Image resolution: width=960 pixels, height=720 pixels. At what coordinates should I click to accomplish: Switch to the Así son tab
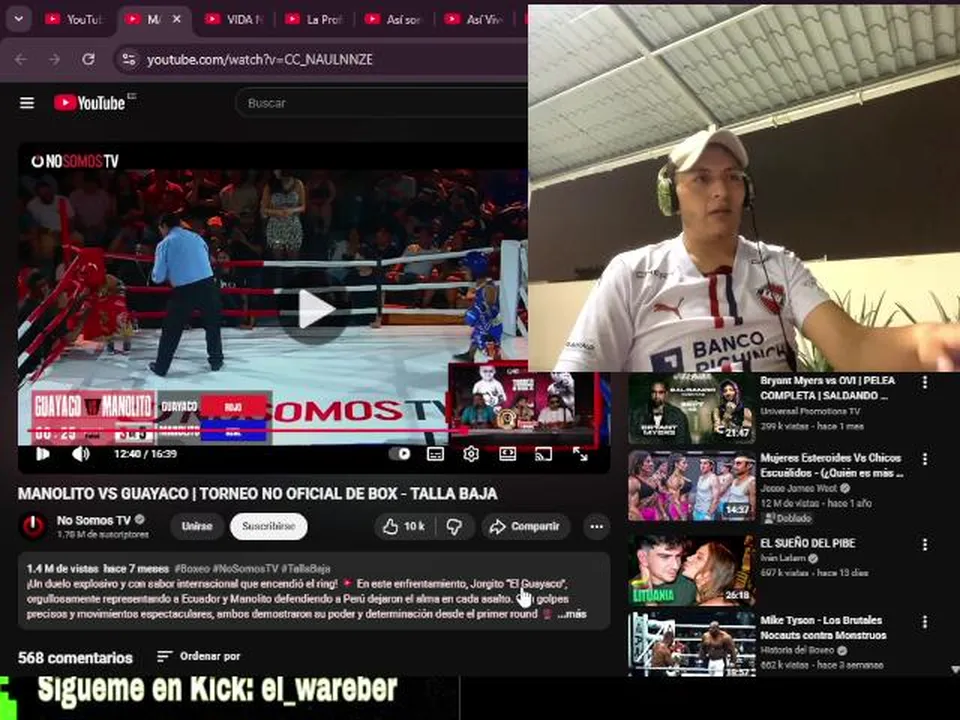(394, 20)
